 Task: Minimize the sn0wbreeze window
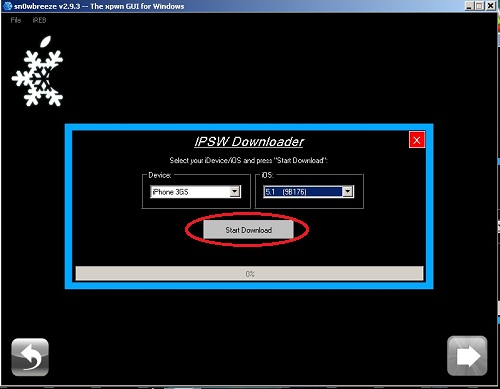click(x=469, y=6)
